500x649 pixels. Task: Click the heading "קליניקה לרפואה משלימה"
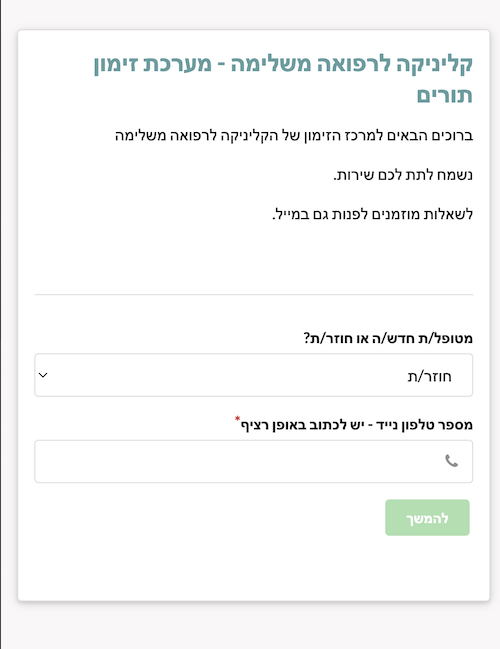(x=351, y=65)
